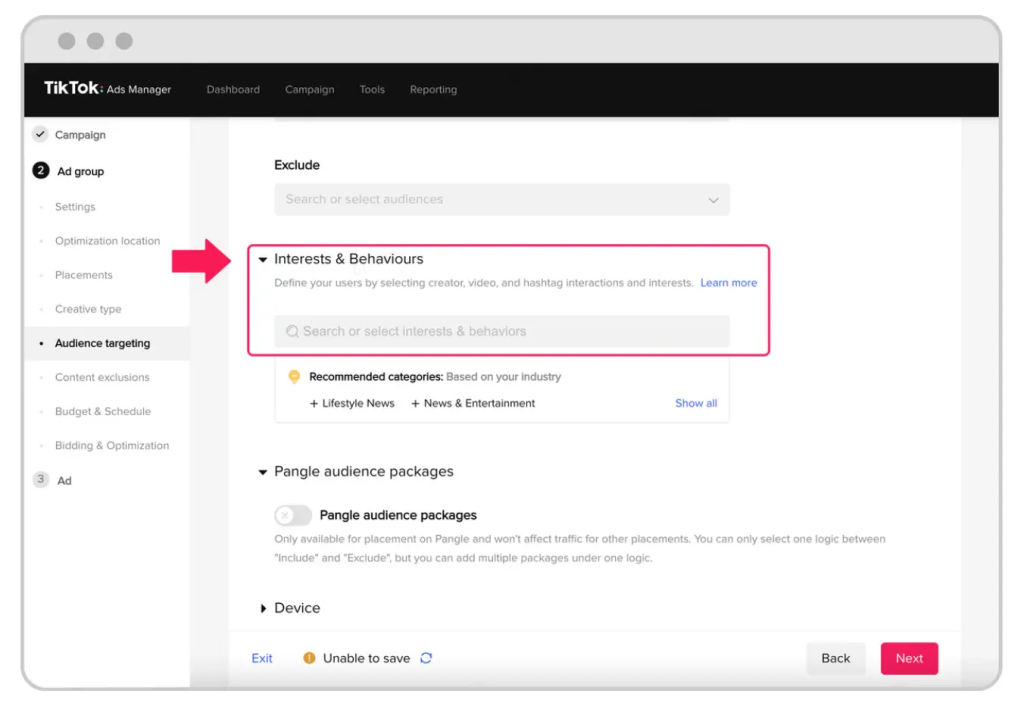Viewport: 1024px width, 703px height.
Task: Collapse the Interests & Behaviours section
Action: pos(263,259)
